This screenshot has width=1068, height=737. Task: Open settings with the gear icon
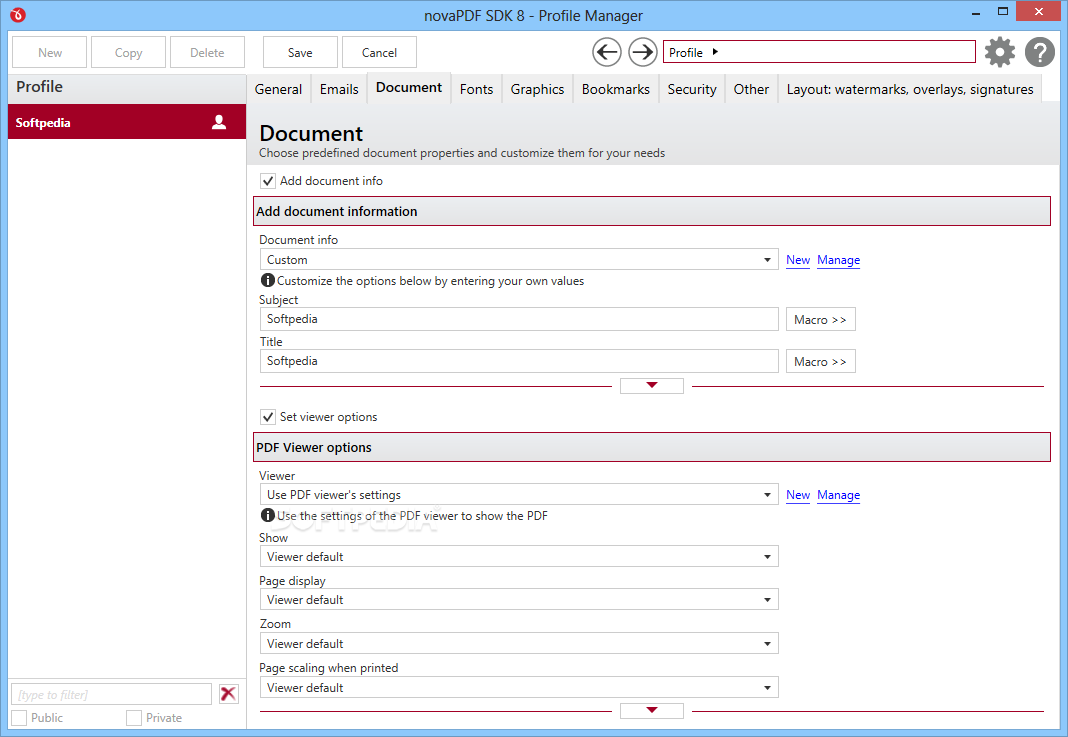1000,52
